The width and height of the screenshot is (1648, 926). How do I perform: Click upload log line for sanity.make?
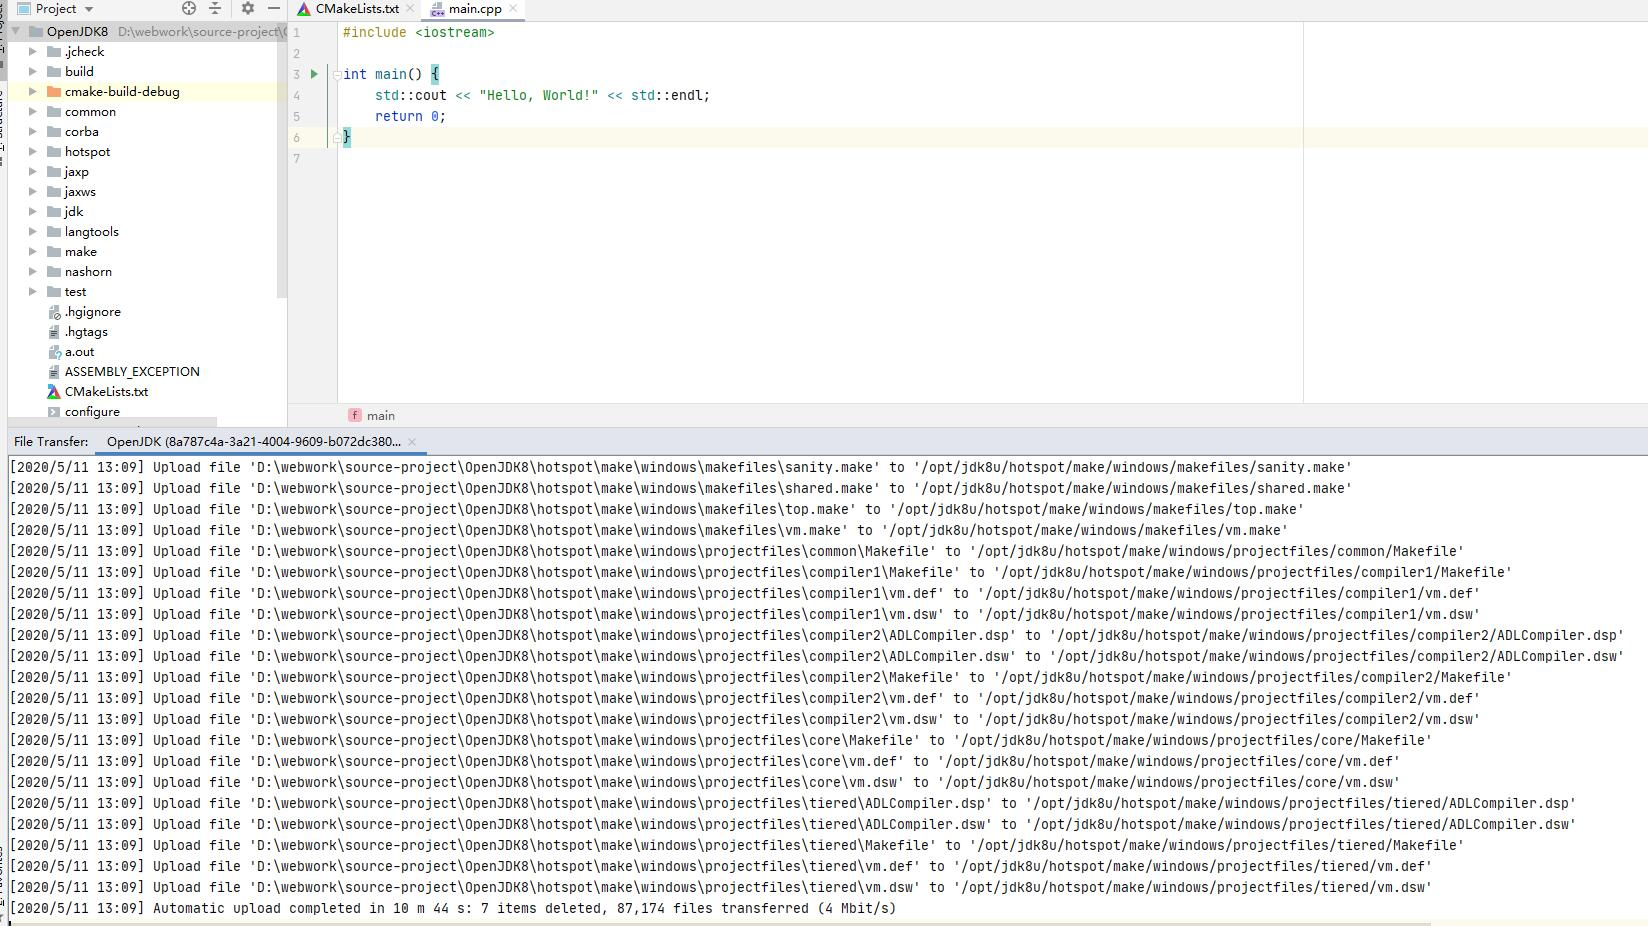[x=681, y=467]
